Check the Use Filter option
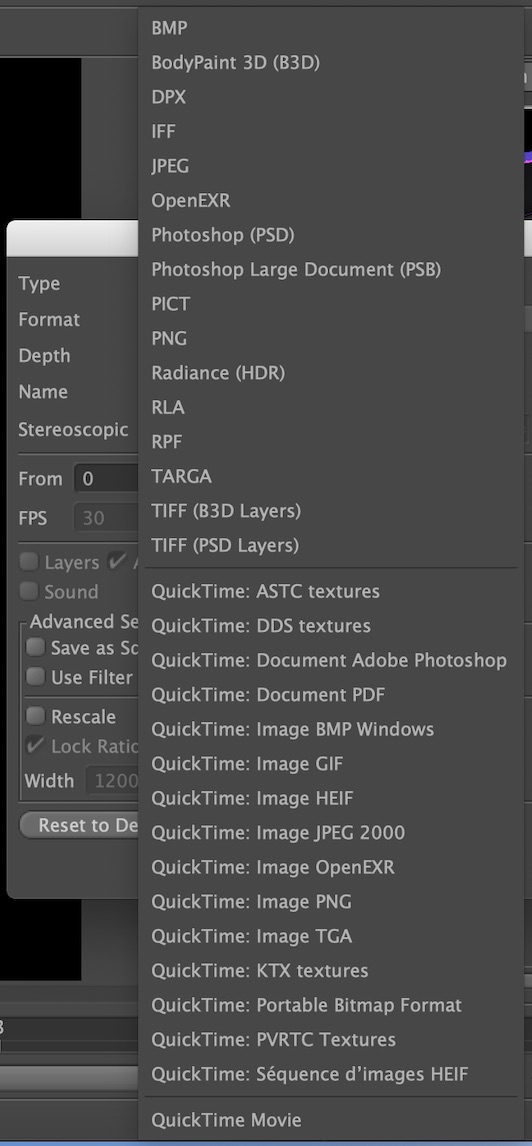 35,677
